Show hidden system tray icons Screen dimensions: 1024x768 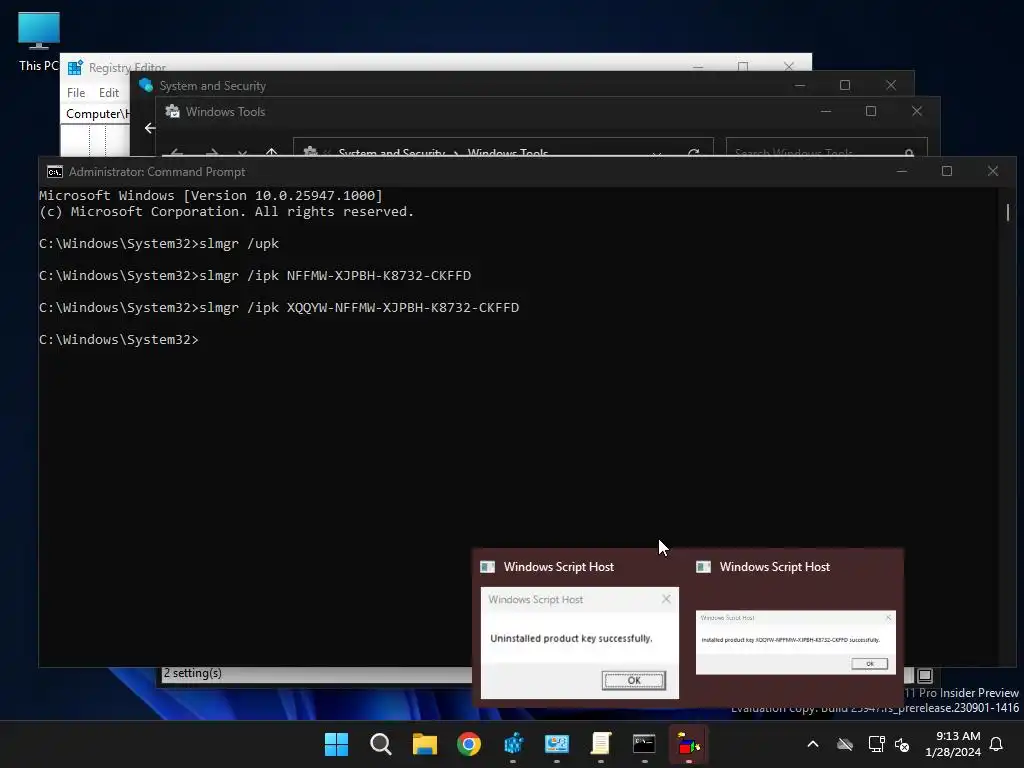coord(813,744)
